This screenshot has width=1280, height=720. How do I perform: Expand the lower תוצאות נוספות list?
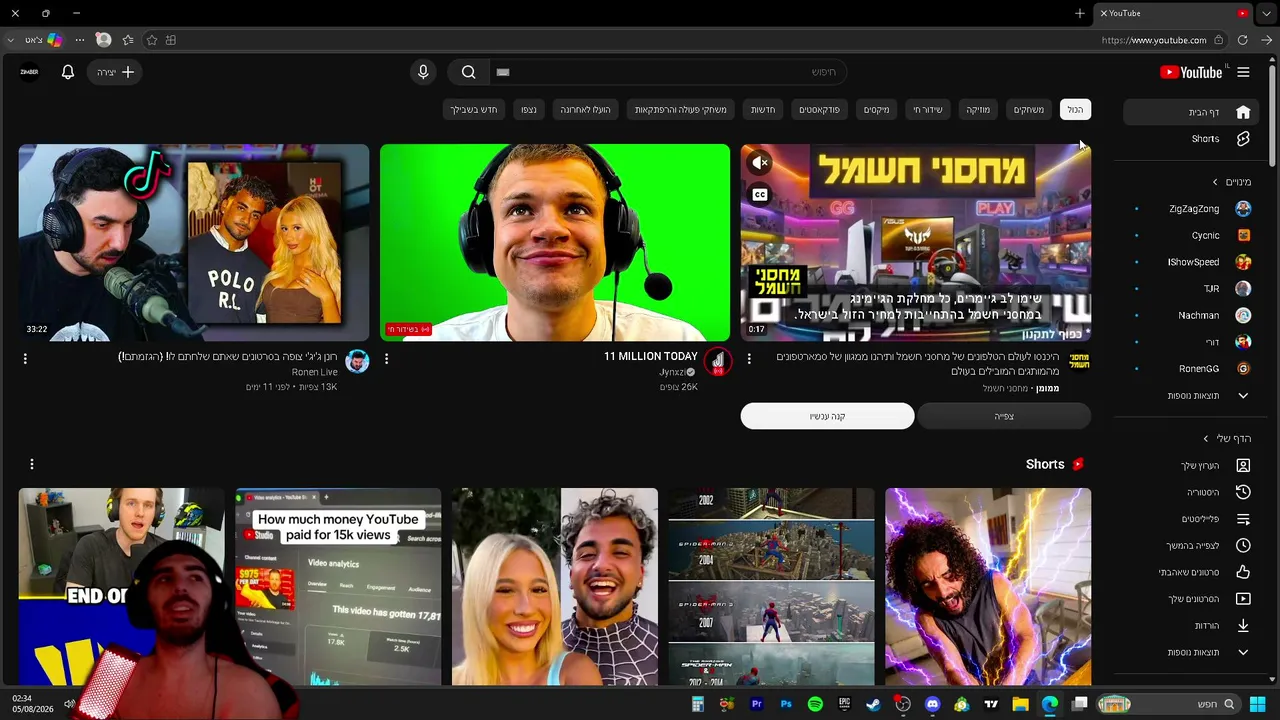coord(1192,653)
